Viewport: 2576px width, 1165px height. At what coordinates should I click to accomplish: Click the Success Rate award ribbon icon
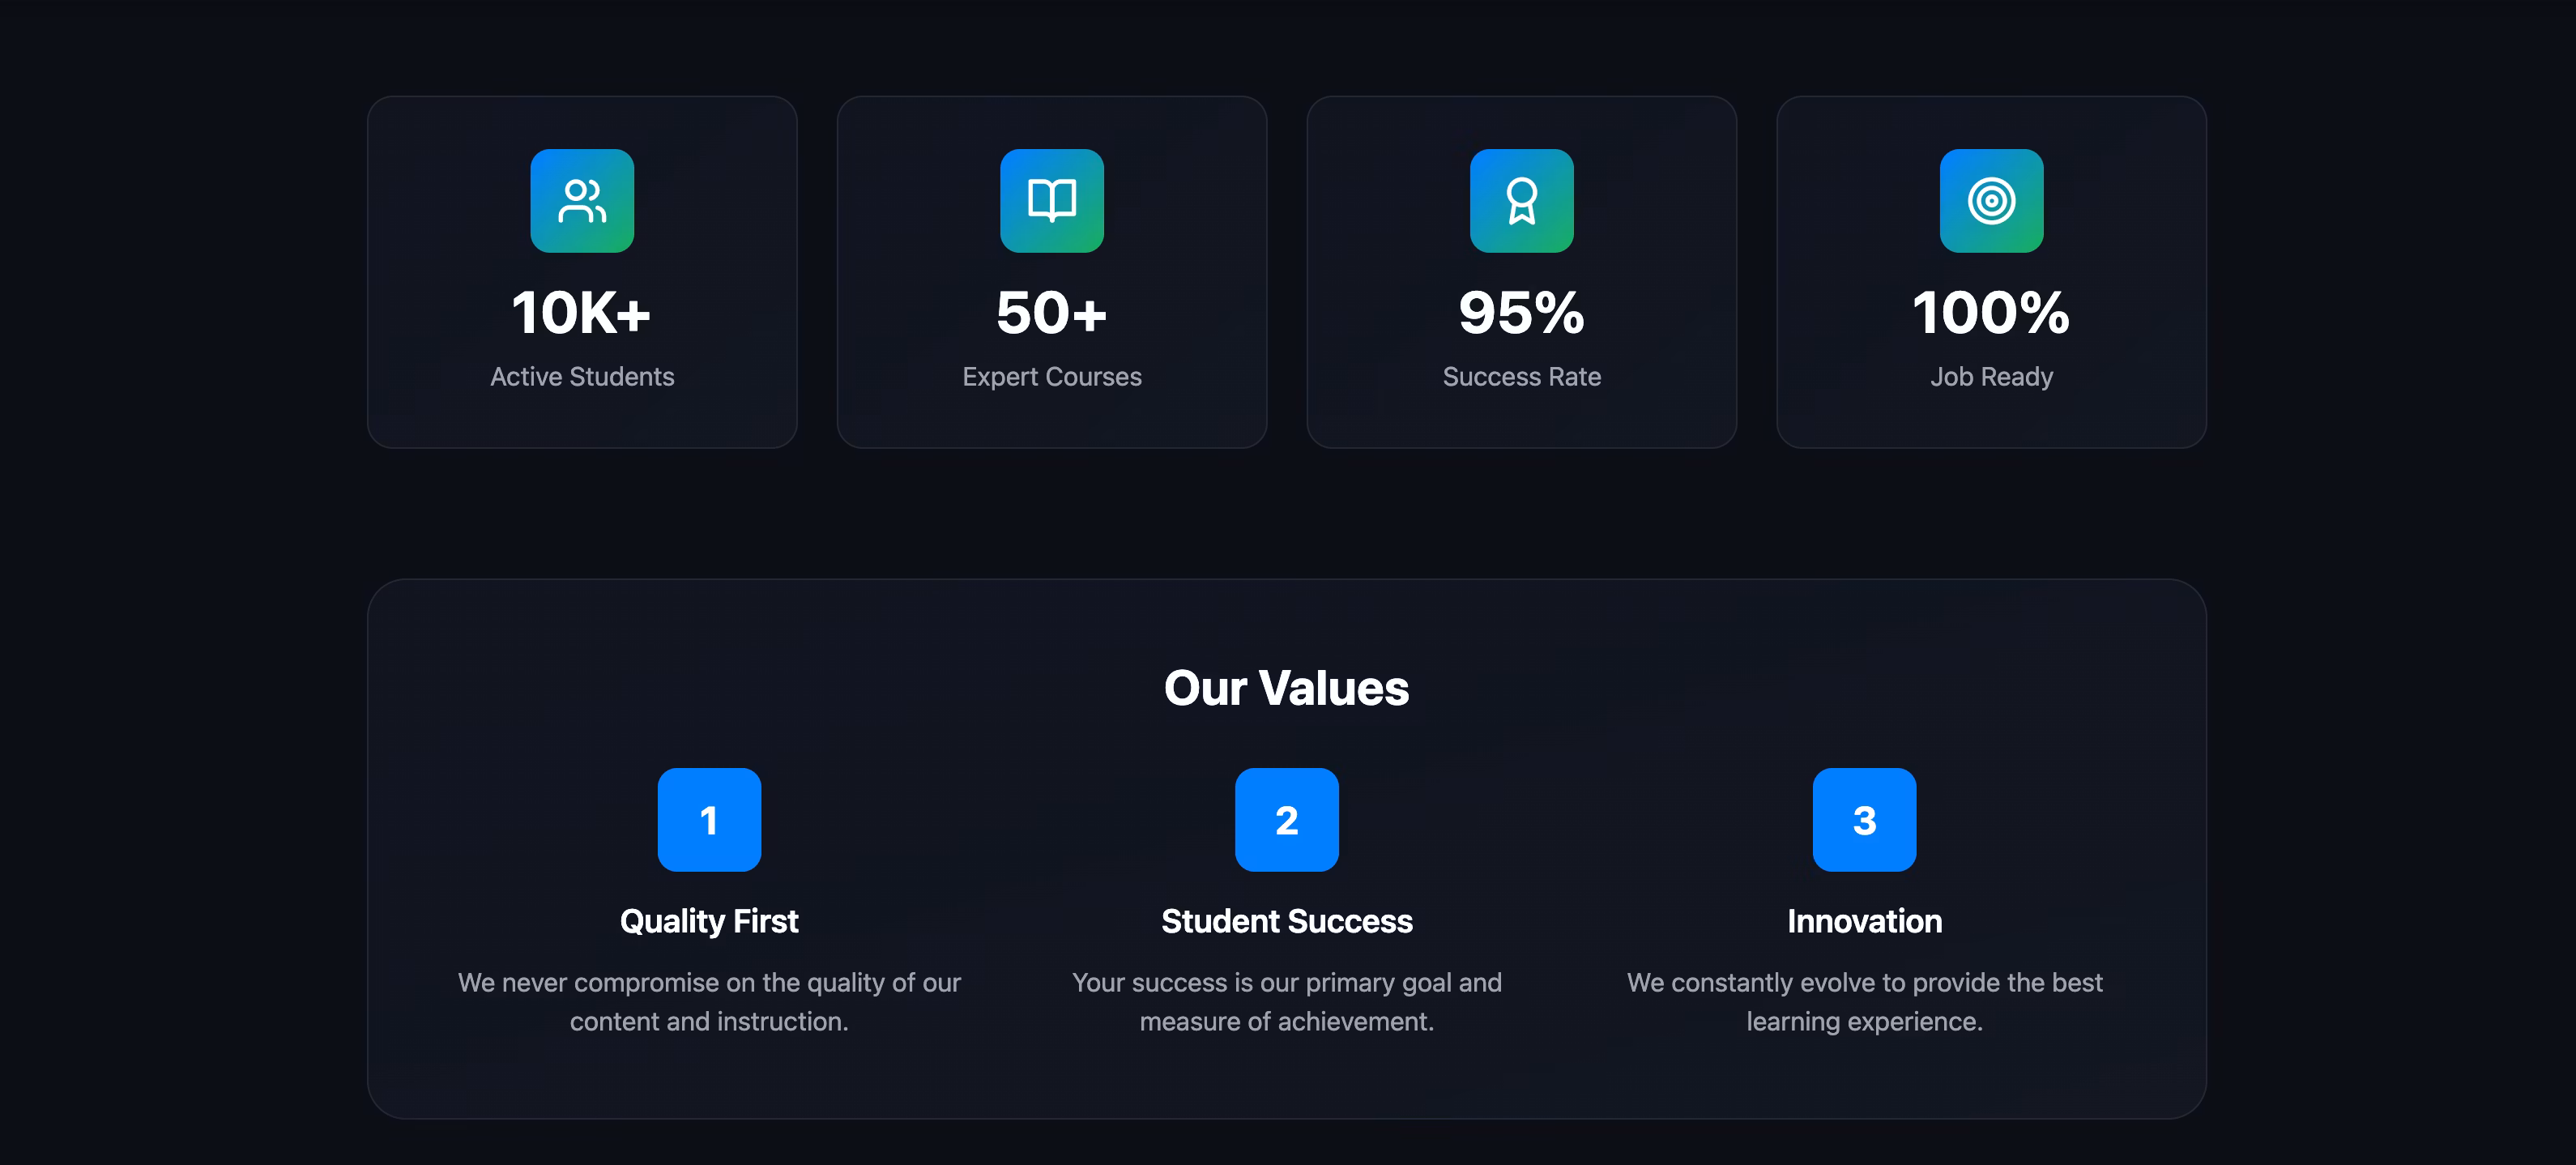tap(1521, 201)
